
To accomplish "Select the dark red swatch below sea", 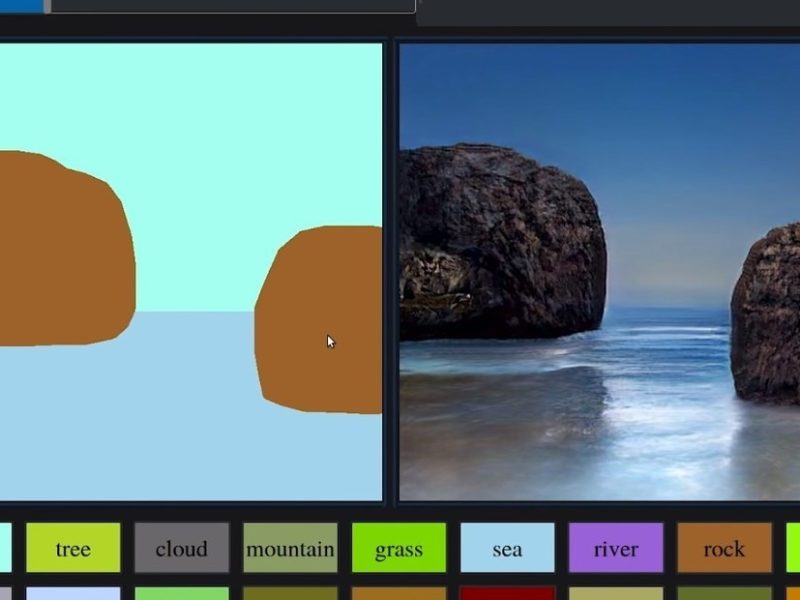I will [507, 593].
